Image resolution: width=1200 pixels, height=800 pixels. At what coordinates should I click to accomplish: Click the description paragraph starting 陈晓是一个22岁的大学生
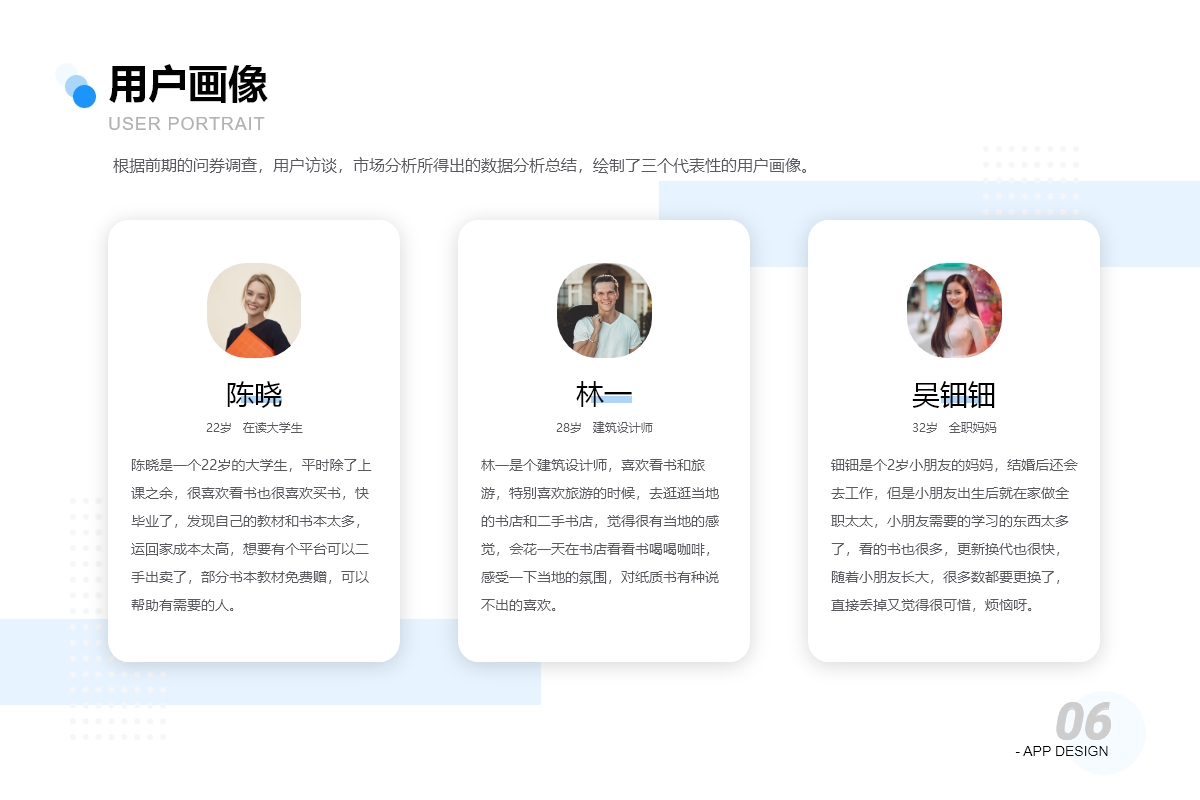(251, 535)
